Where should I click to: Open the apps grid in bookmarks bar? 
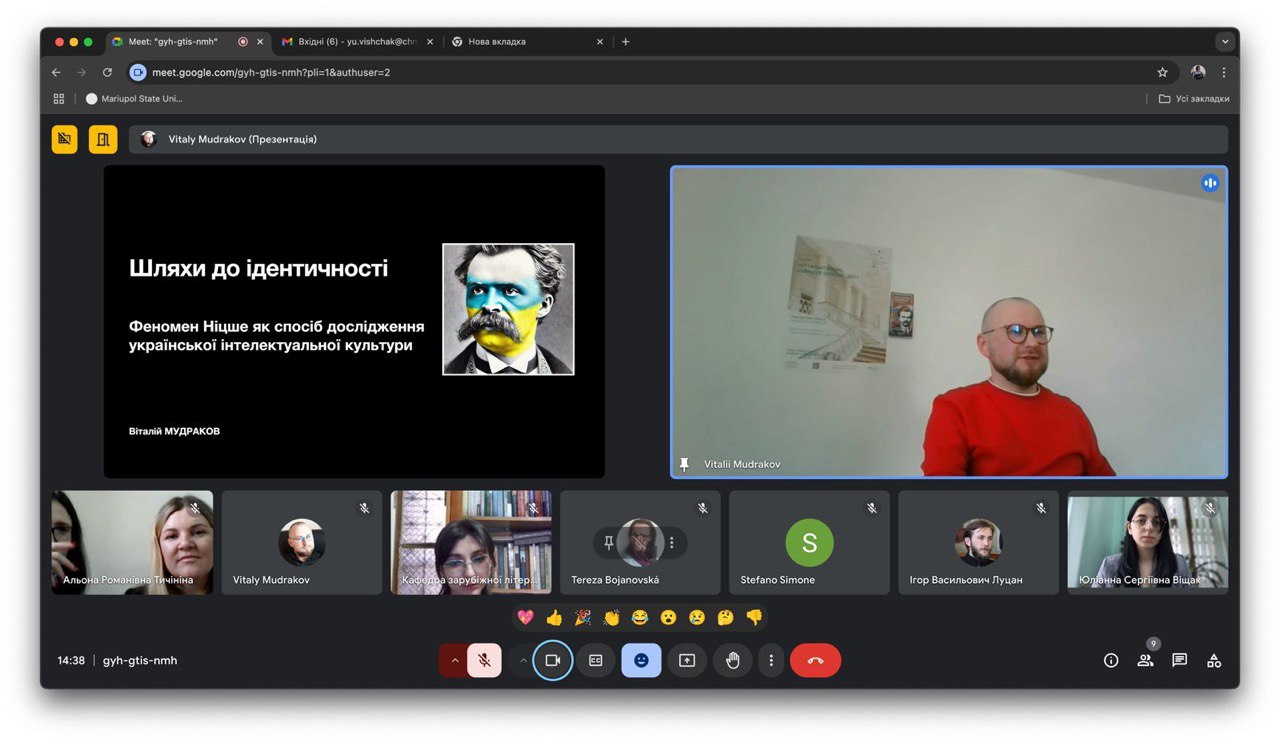pyautogui.click(x=59, y=99)
